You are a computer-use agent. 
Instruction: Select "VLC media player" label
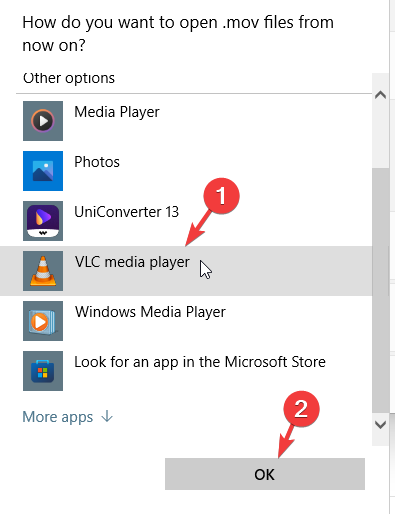(132, 262)
